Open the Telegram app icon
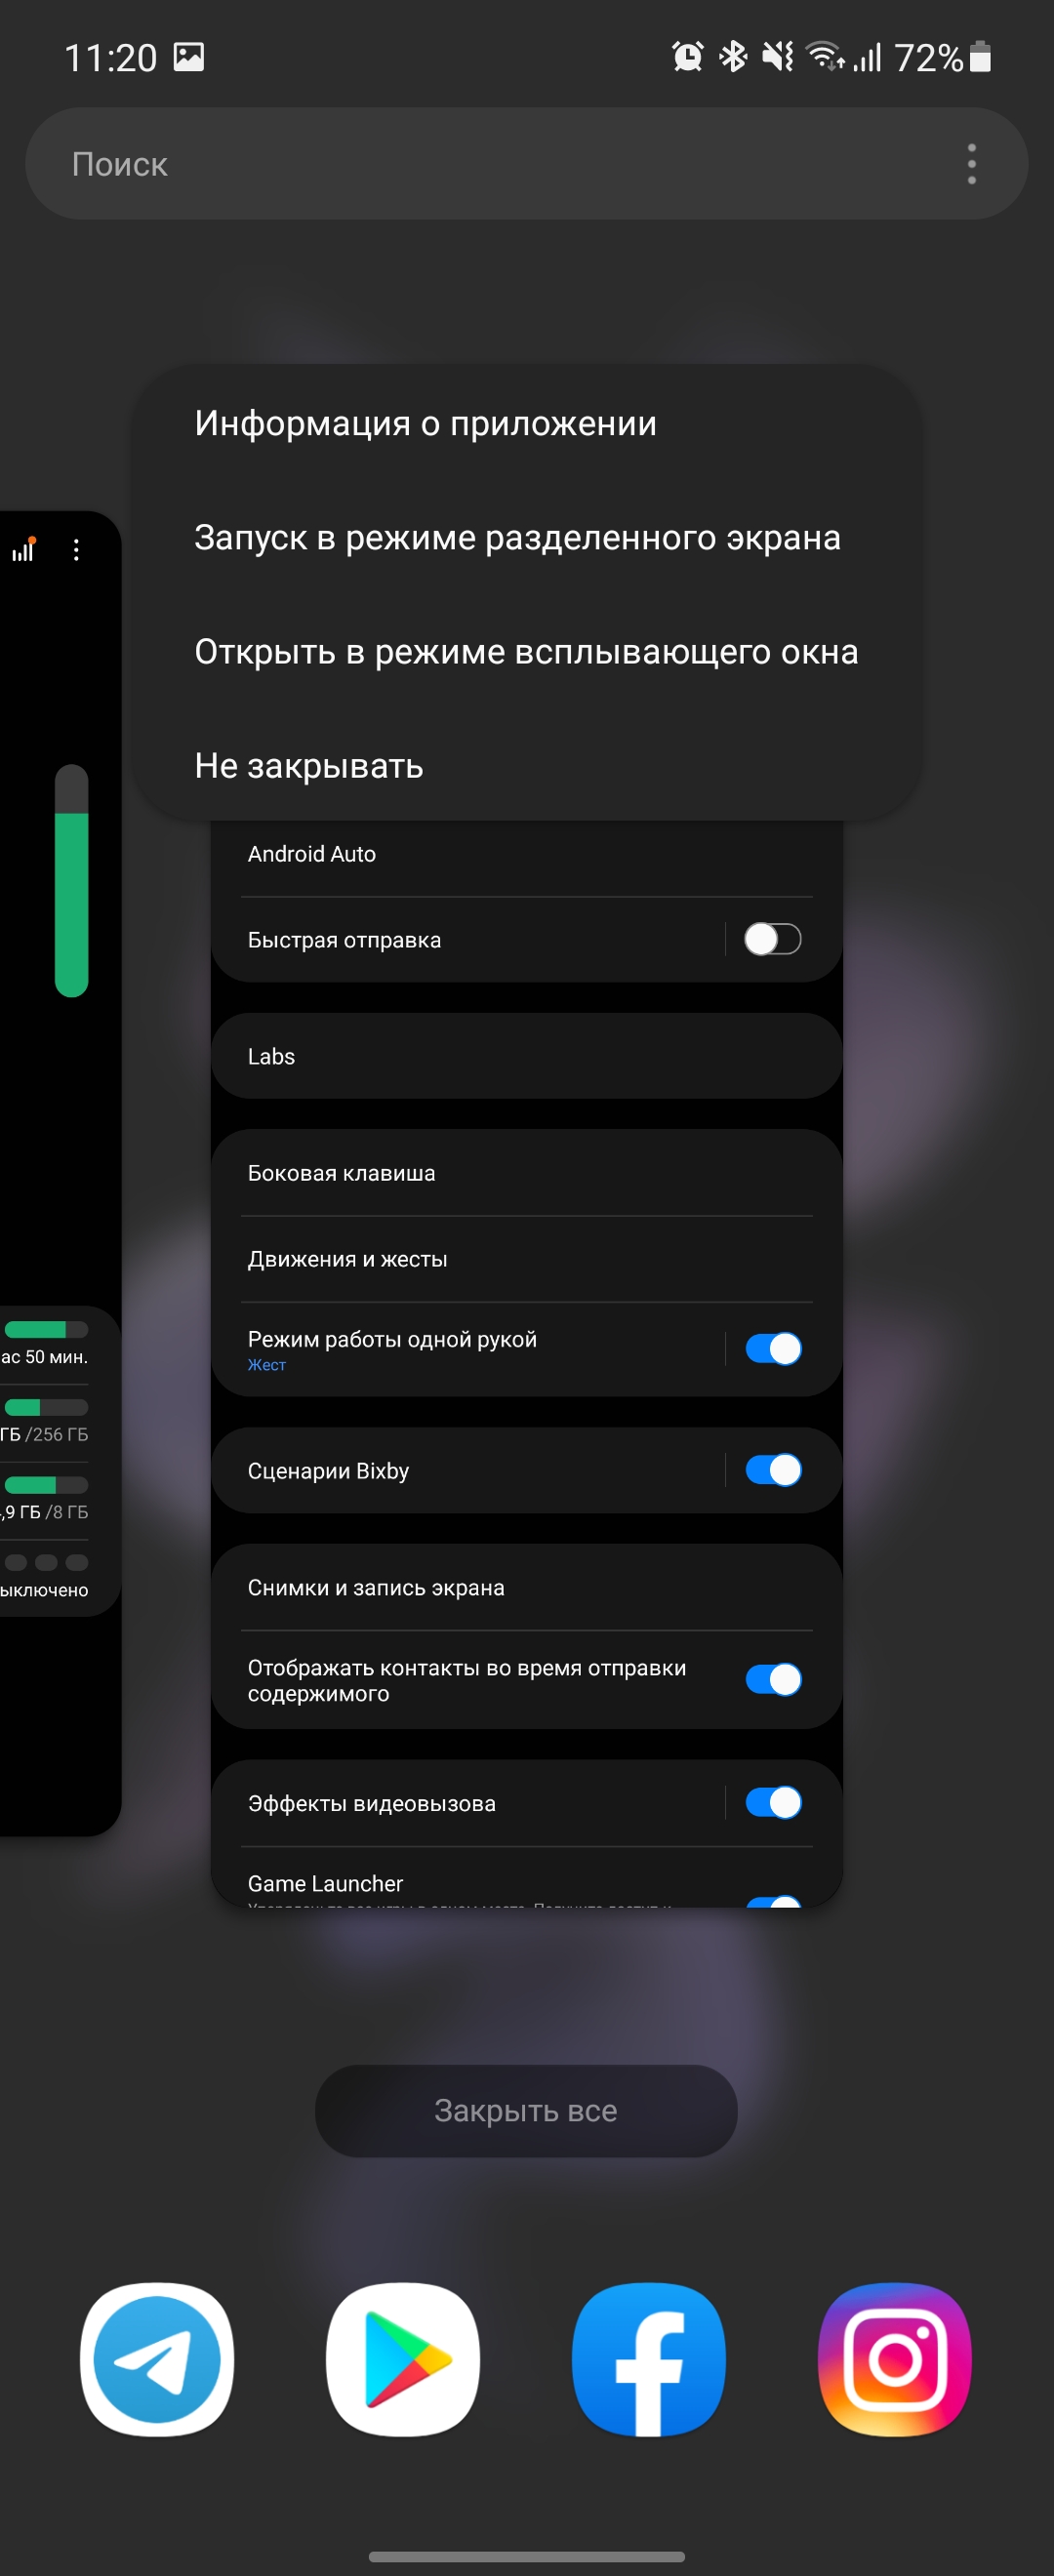This screenshot has width=1054, height=2576. [x=157, y=2359]
